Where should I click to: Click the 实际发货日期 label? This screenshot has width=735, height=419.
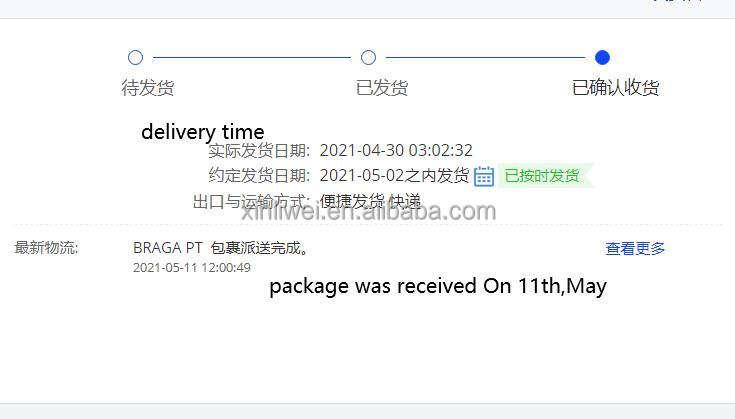(x=259, y=150)
